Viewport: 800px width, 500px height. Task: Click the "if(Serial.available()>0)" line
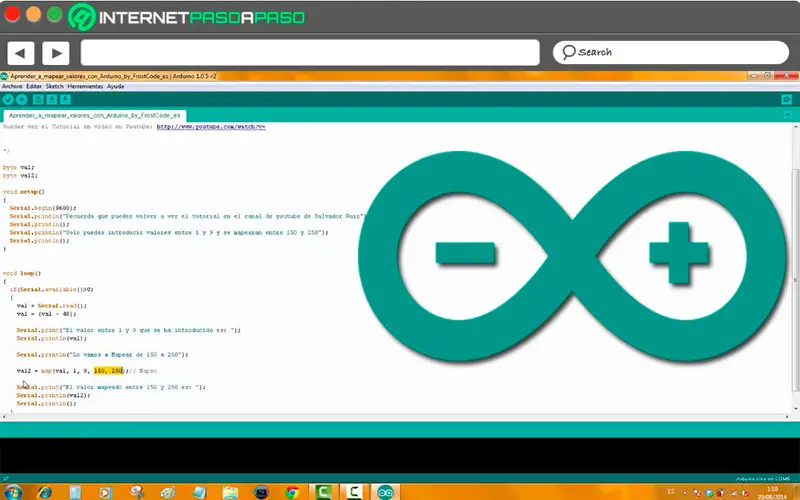tap(52, 290)
